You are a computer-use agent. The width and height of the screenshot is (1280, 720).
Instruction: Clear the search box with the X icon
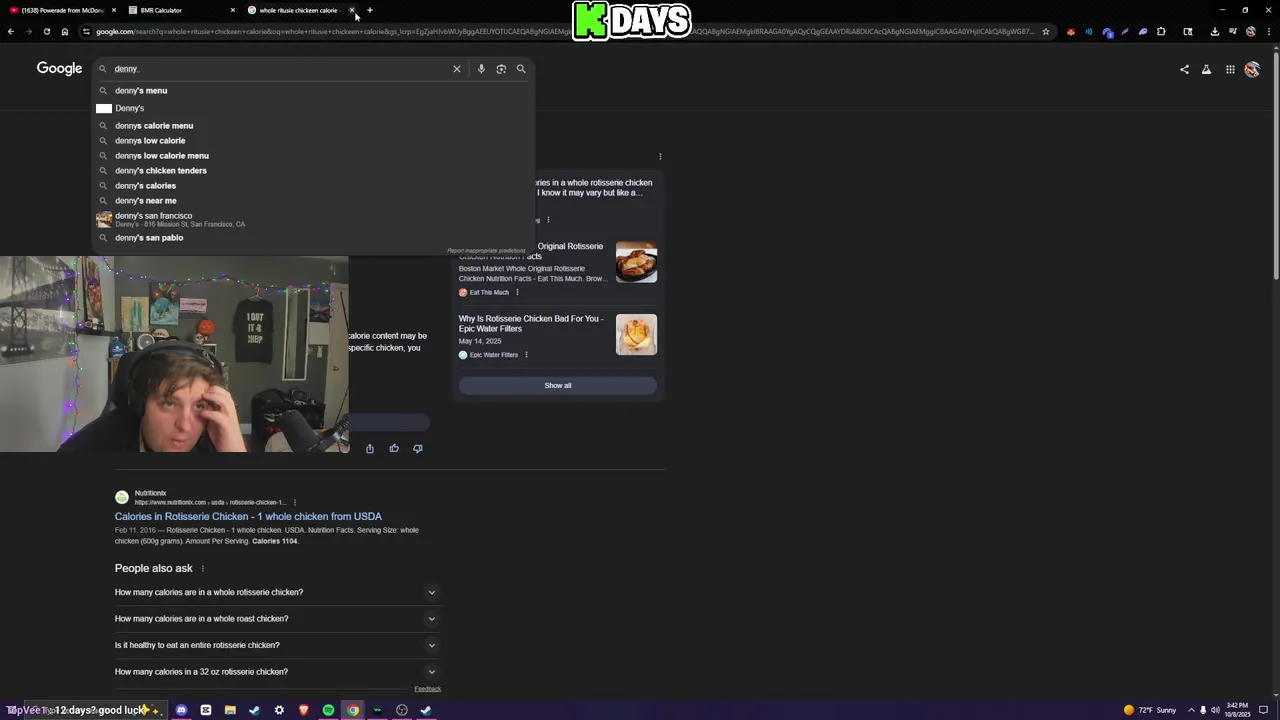[457, 69]
